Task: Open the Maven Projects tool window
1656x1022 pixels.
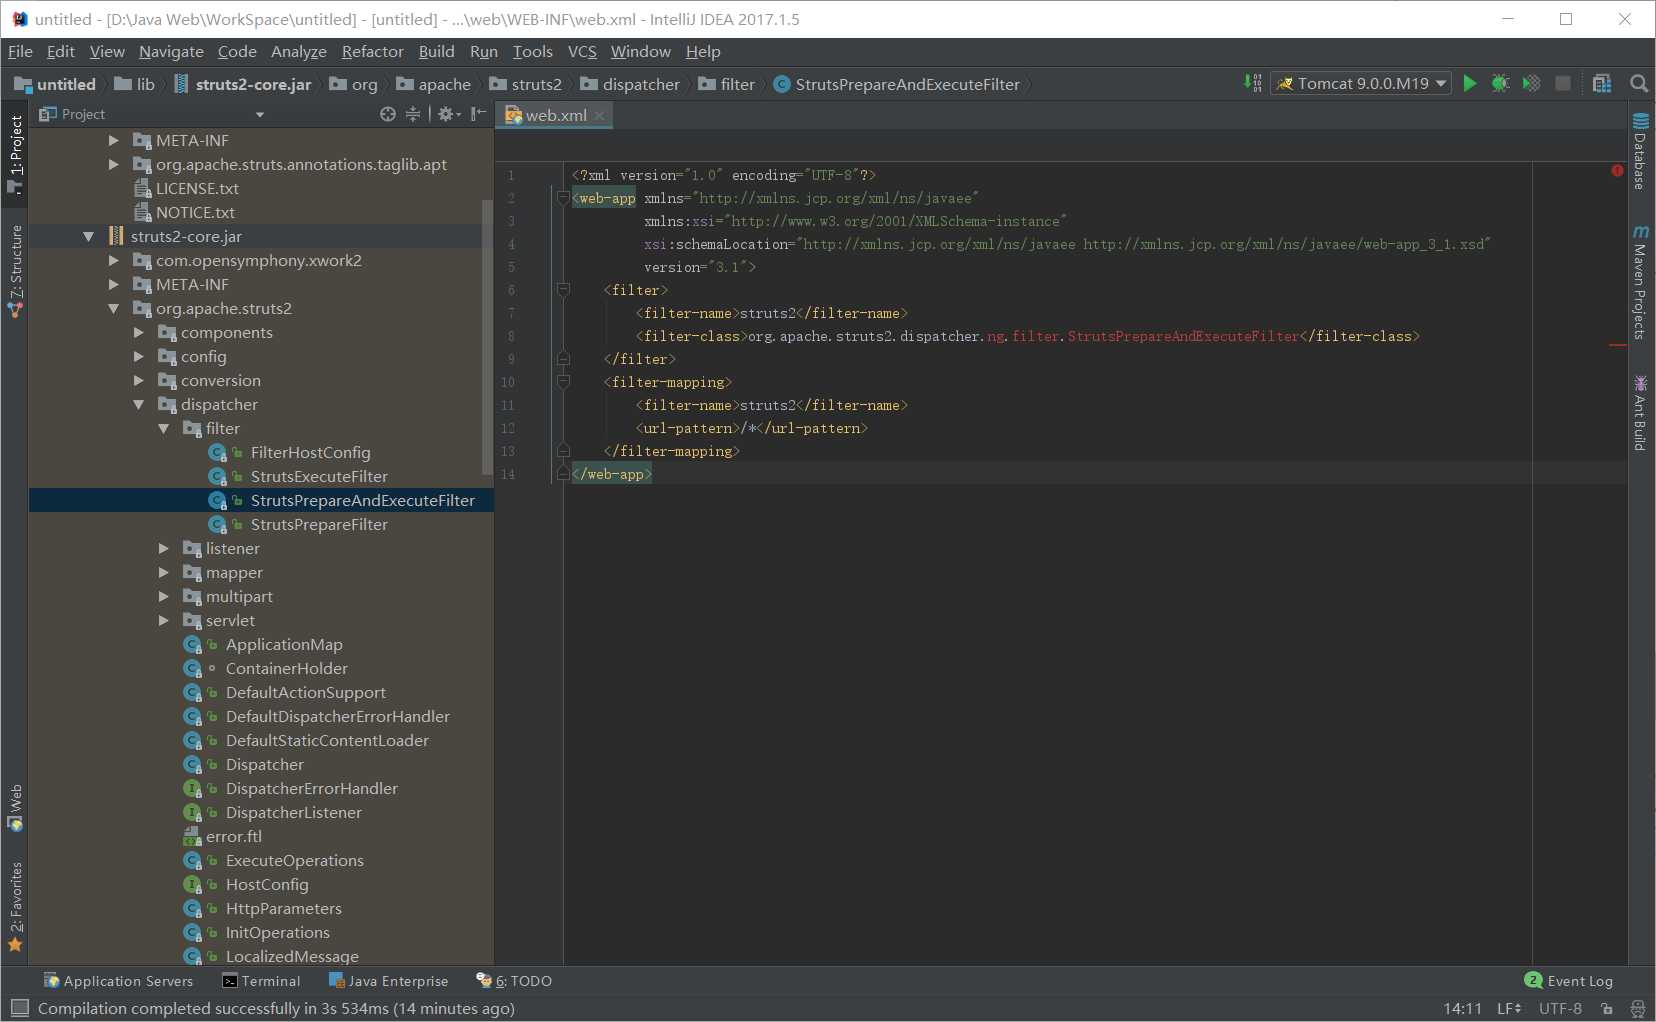Action: coord(1640,283)
